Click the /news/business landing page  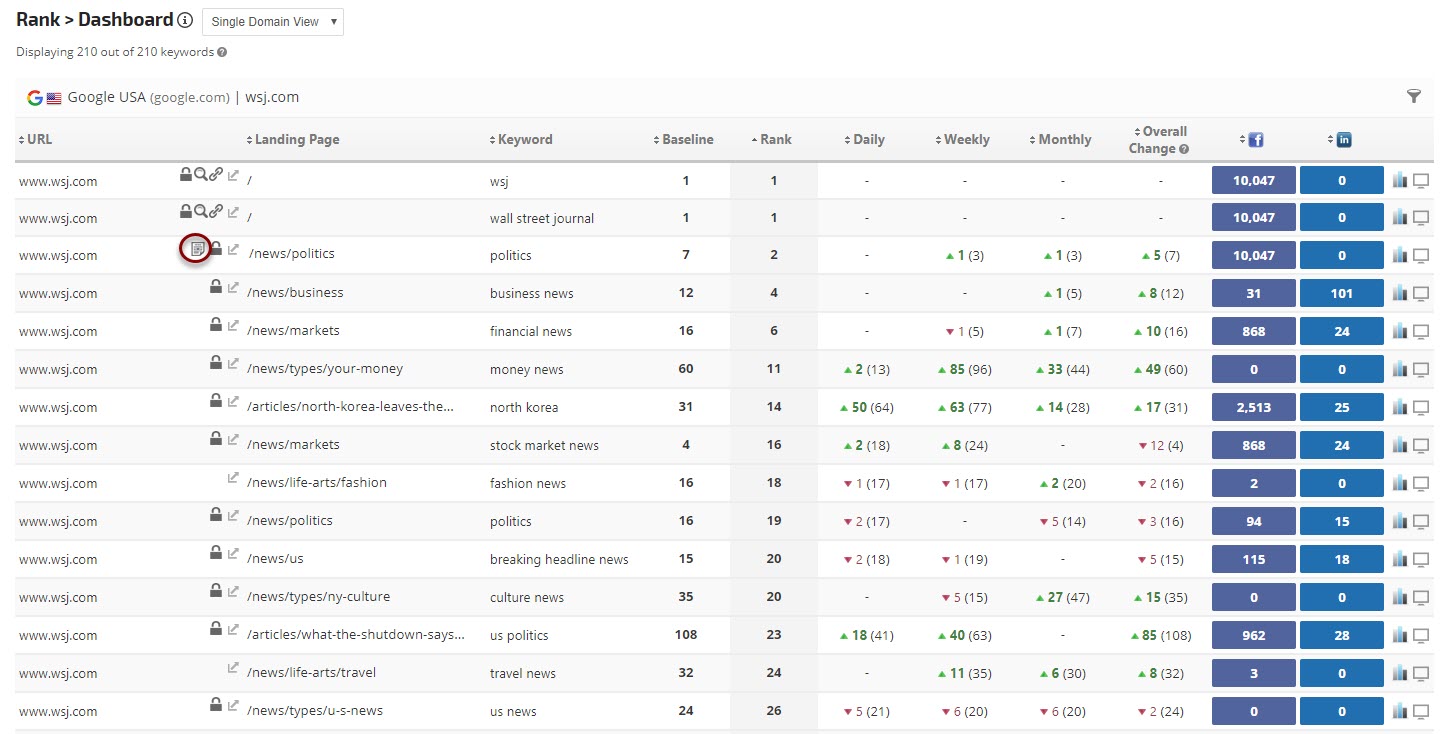(295, 293)
